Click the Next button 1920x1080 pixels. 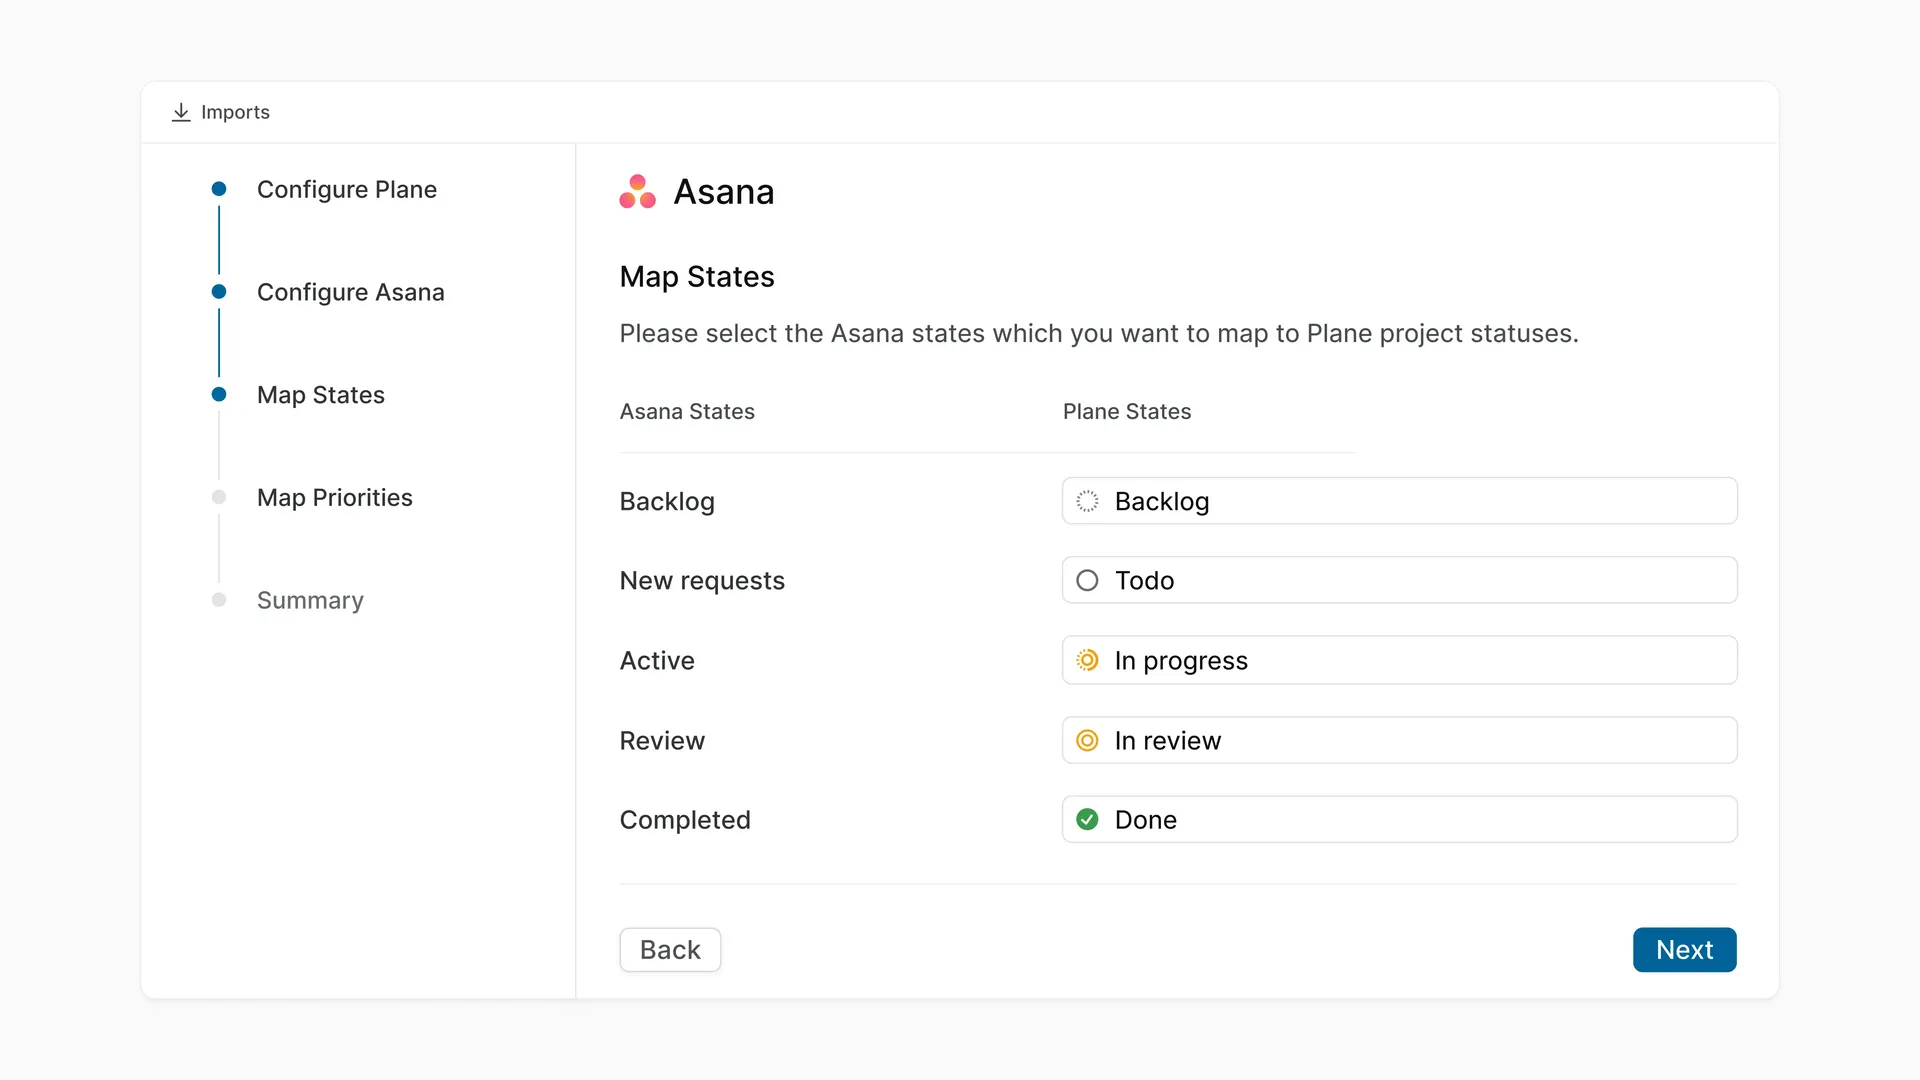point(1685,950)
